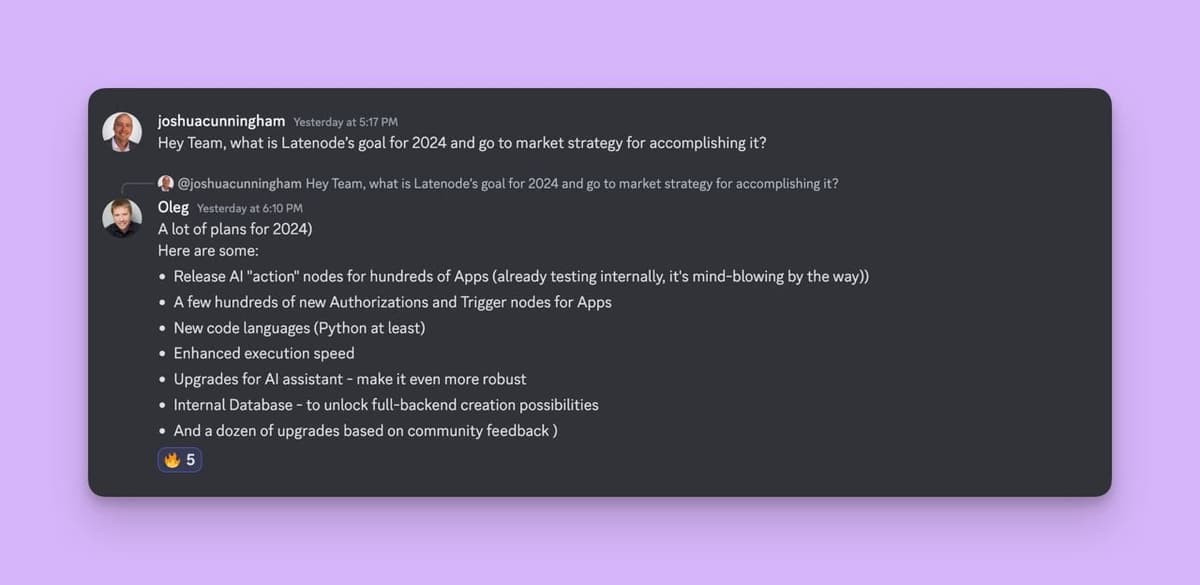The width and height of the screenshot is (1200, 585).
Task: Click the "Yesterday at 5:17 PM" timestamp
Action: point(345,122)
